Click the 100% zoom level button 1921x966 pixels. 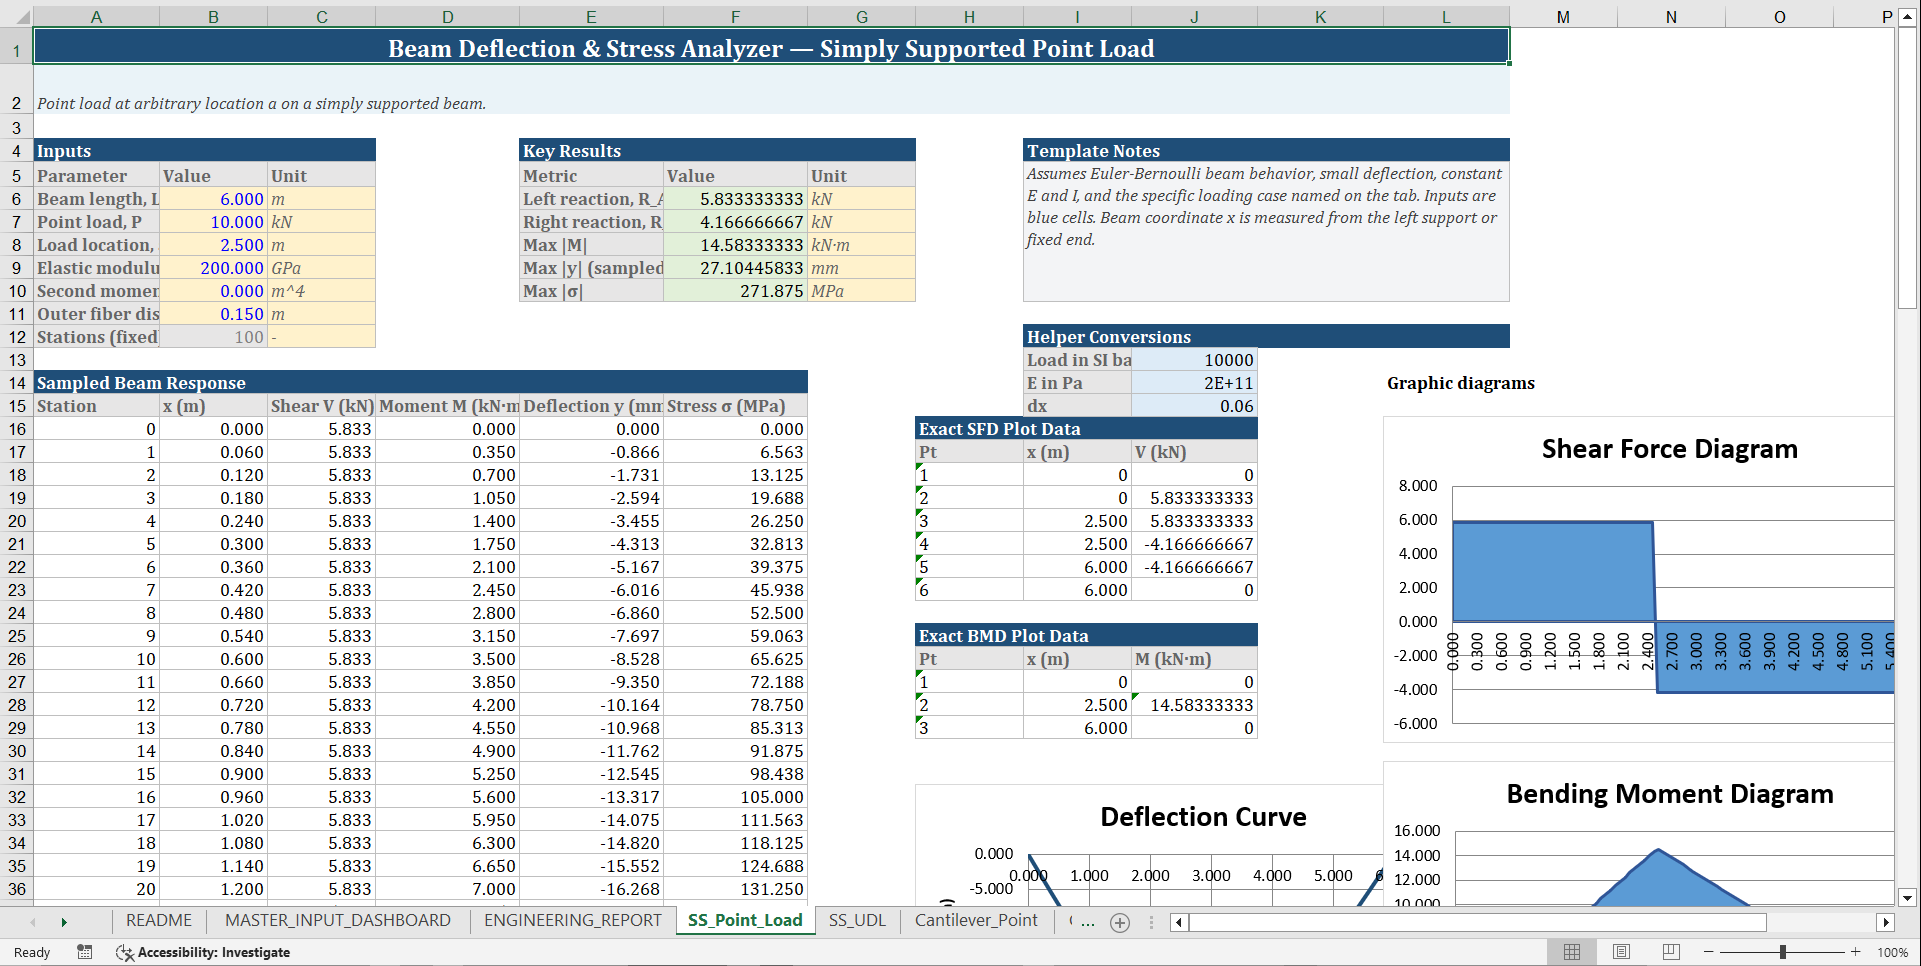point(1893,952)
